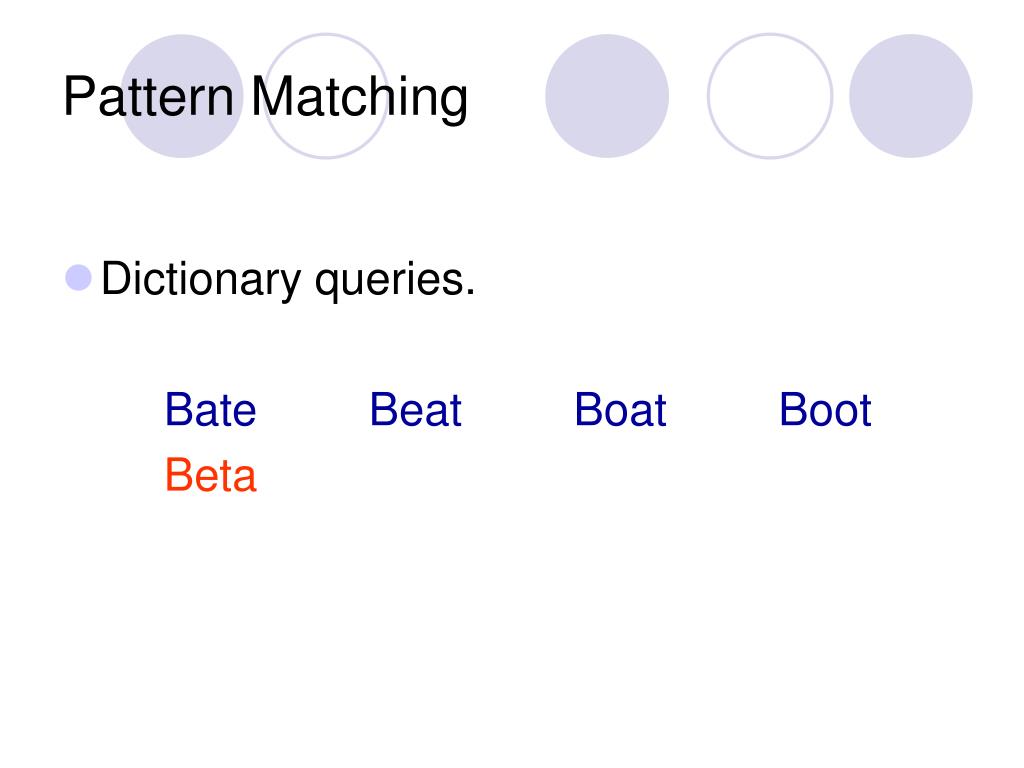Select the final "t" in "Boot"
This screenshot has width=1024, height=768.
coord(864,411)
